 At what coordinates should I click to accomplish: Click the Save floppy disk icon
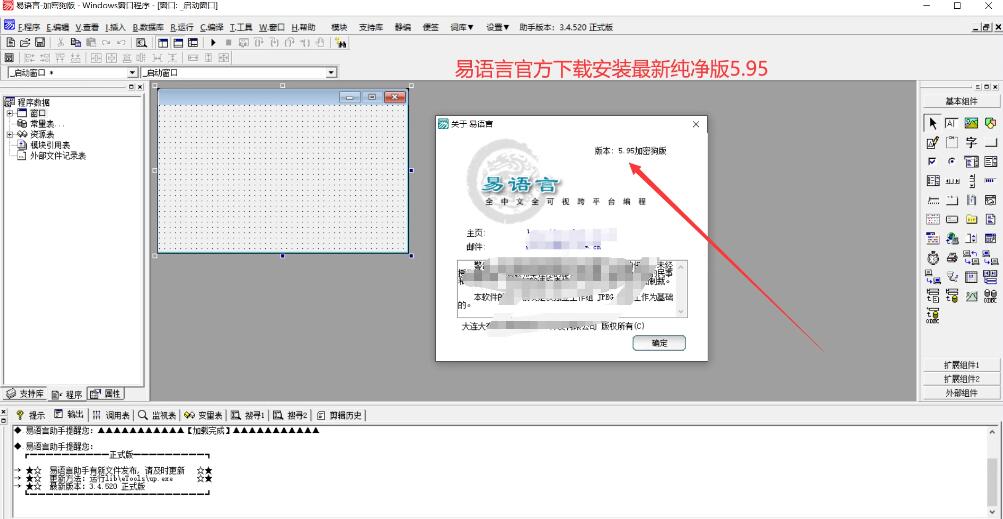pos(40,42)
